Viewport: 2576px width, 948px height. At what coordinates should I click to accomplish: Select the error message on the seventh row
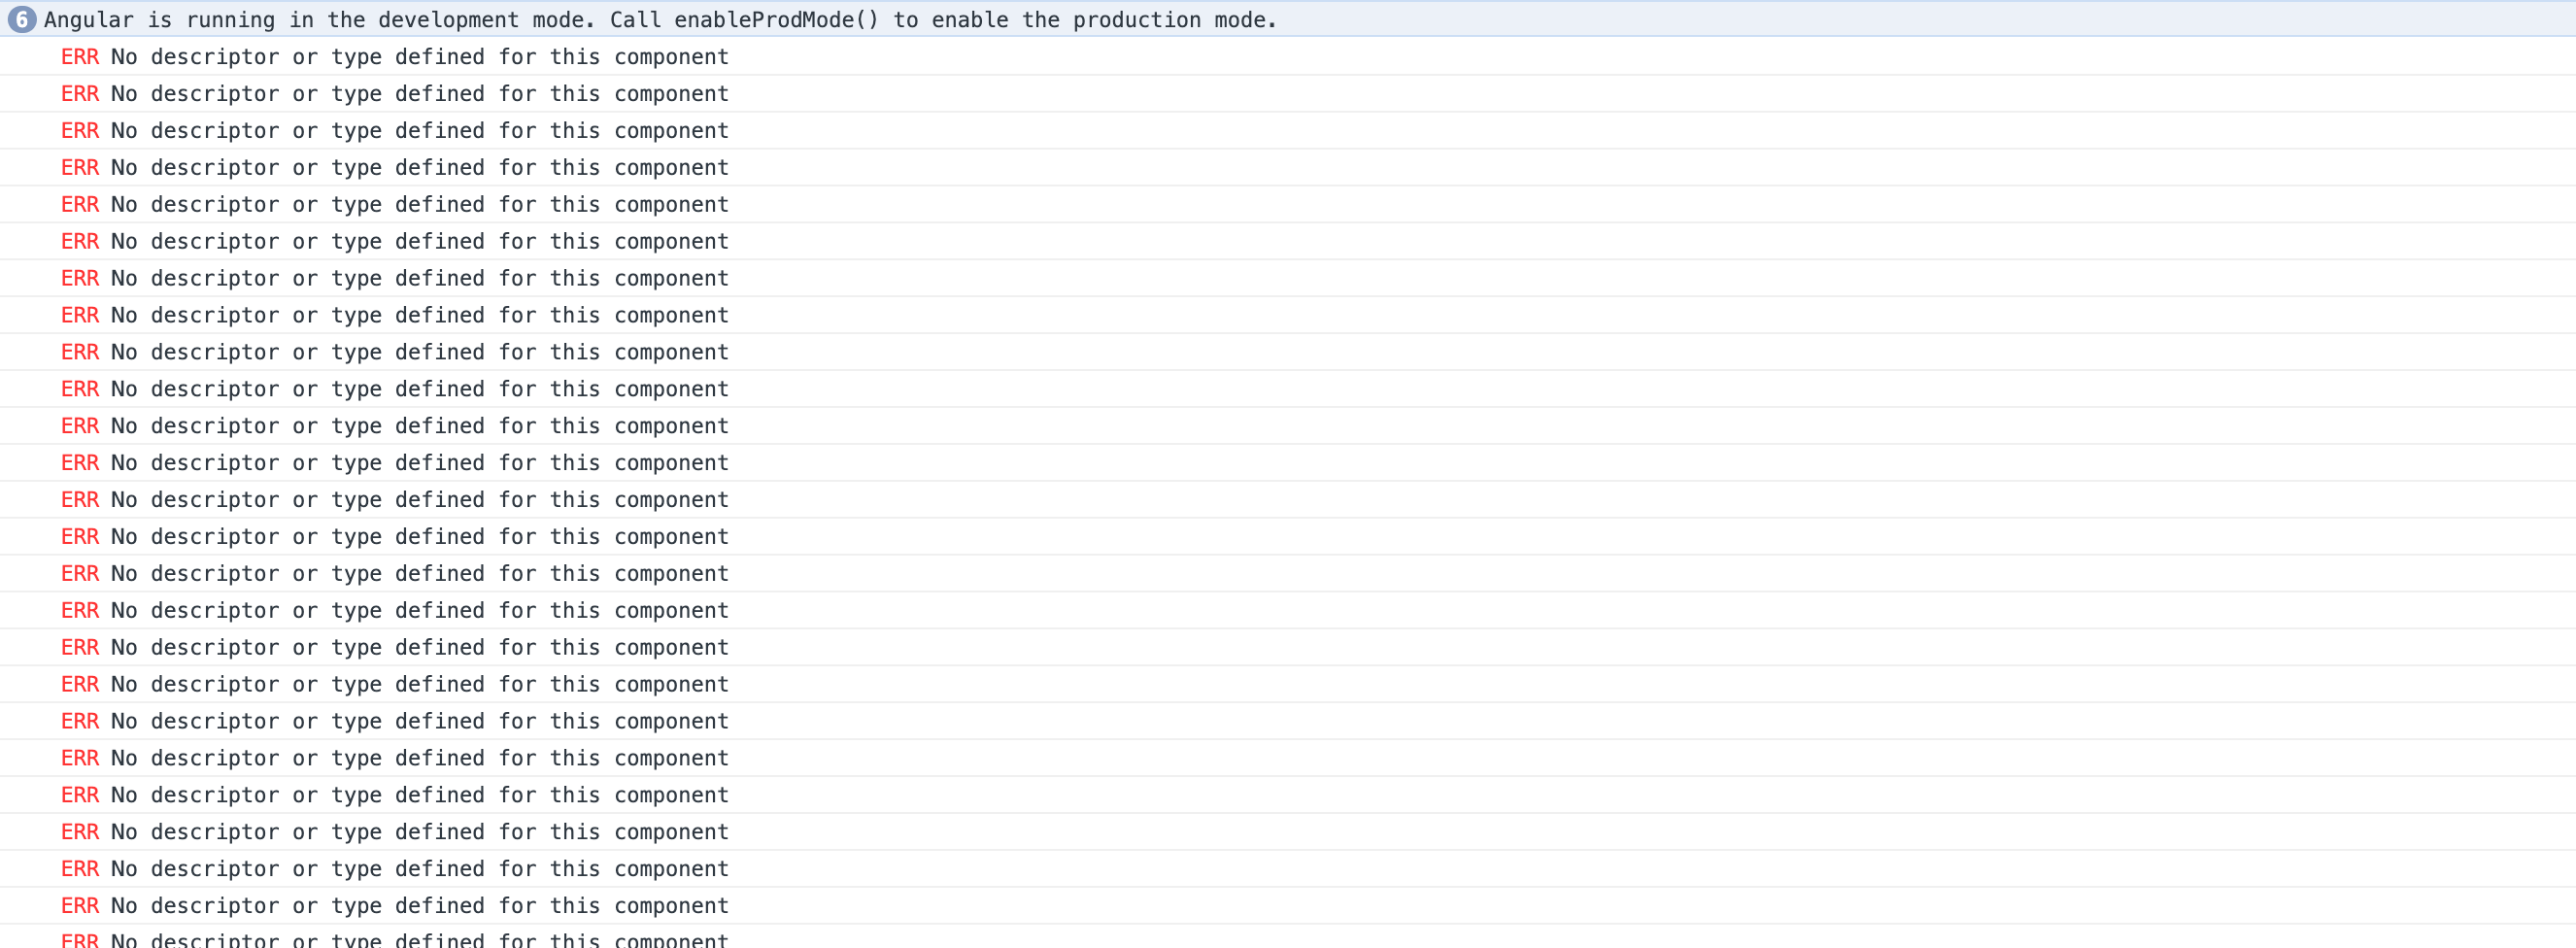point(418,278)
